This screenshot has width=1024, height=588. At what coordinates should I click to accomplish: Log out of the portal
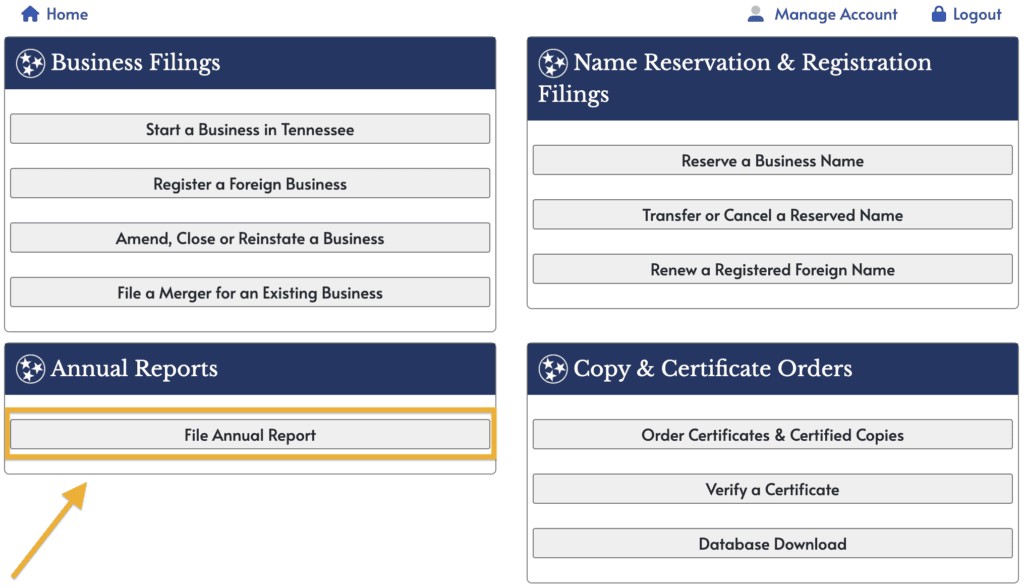pos(975,14)
